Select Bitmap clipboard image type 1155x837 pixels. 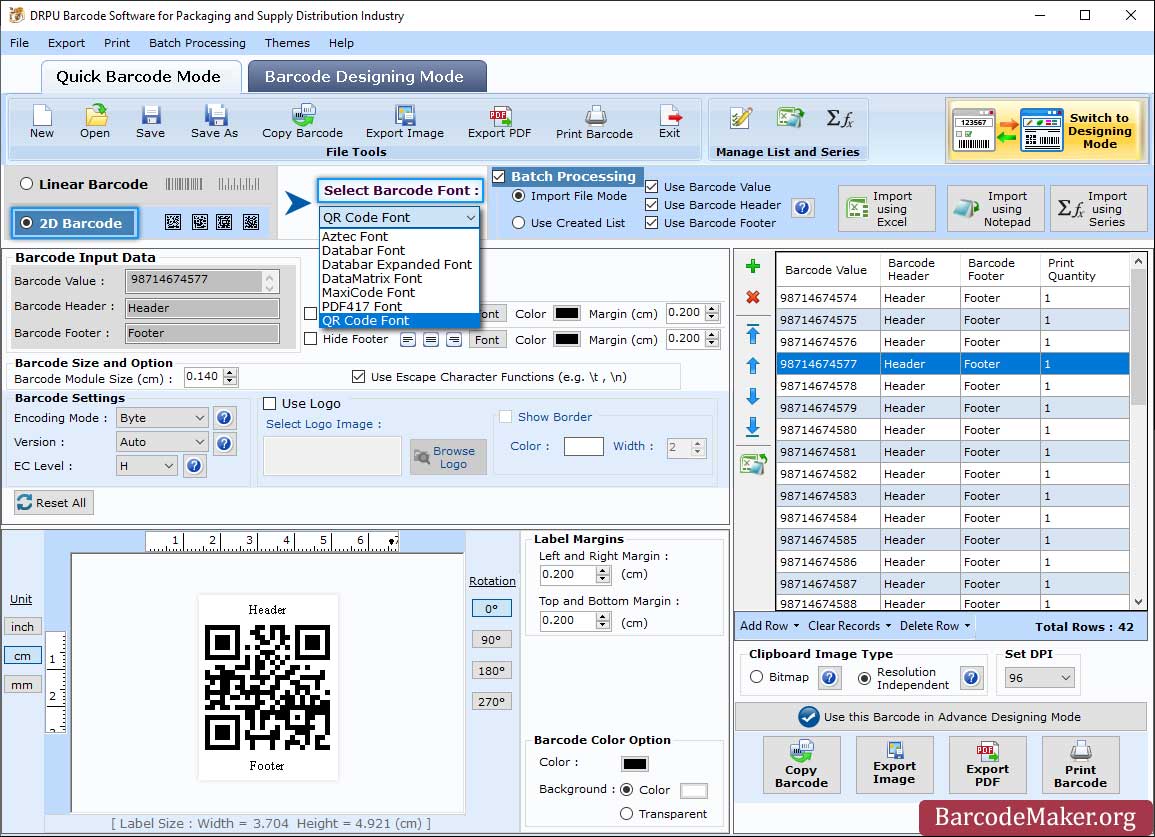(756, 676)
